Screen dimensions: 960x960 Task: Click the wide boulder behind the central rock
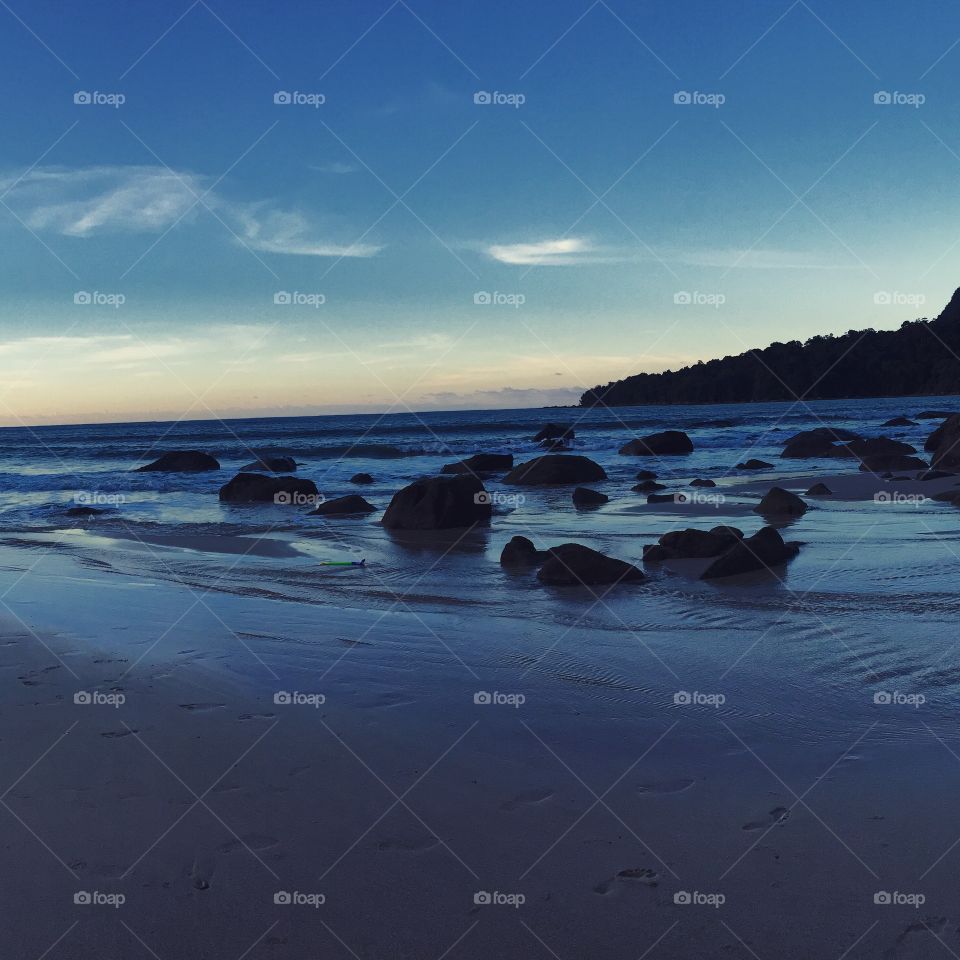[555, 470]
